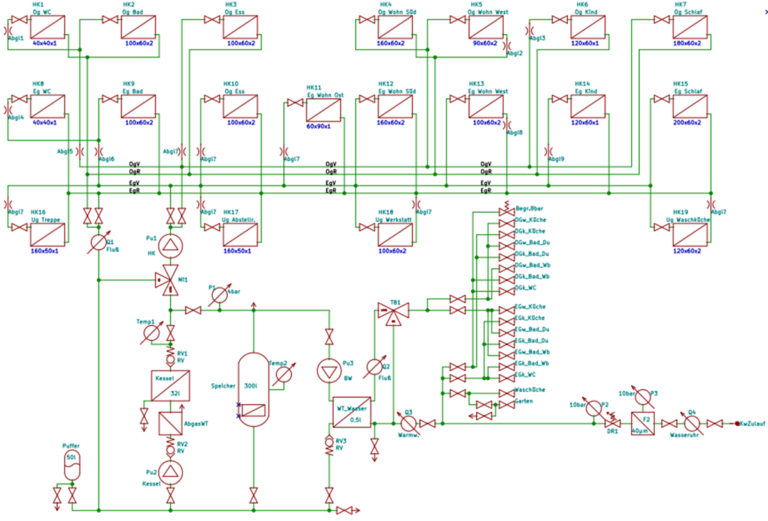Click the OGk_WC shut-off valve

[506, 291]
